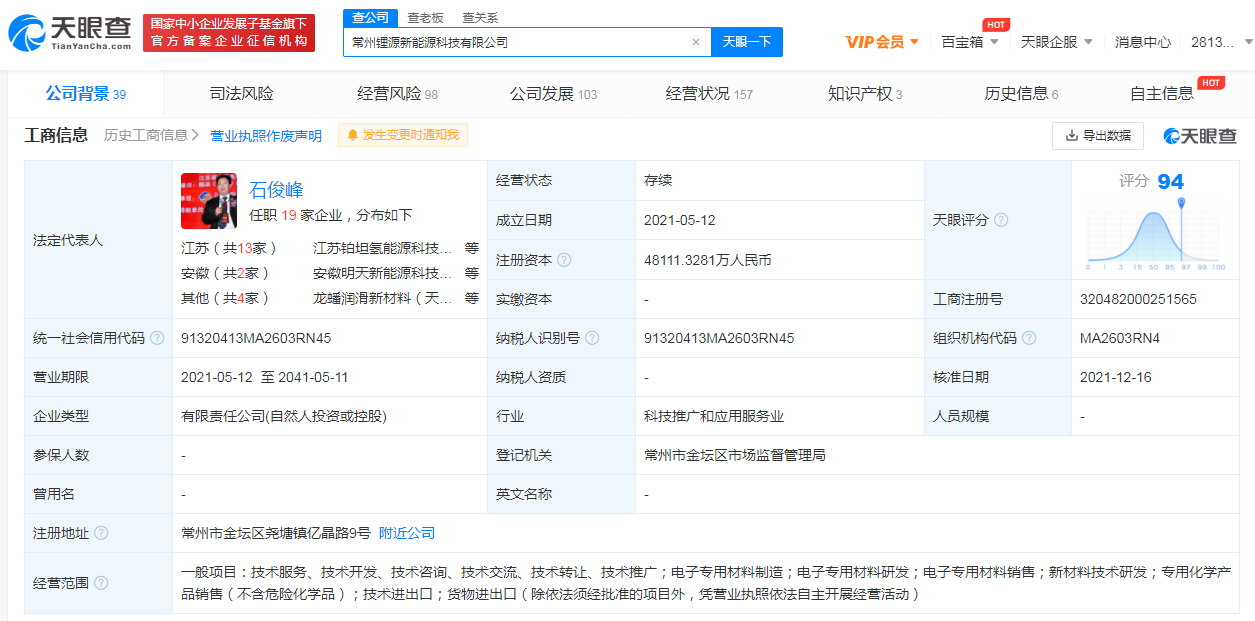
Task: Open 江苏铂坦氢能源科技 company link
Action: pyautogui.click(x=383, y=248)
